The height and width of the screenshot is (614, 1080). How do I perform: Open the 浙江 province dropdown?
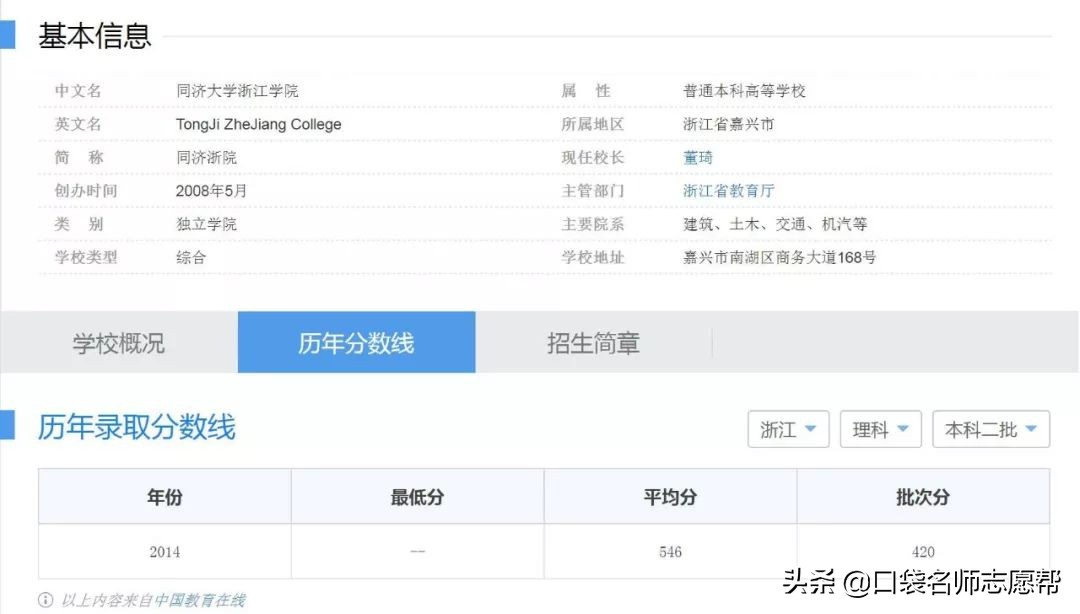tap(788, 428)
